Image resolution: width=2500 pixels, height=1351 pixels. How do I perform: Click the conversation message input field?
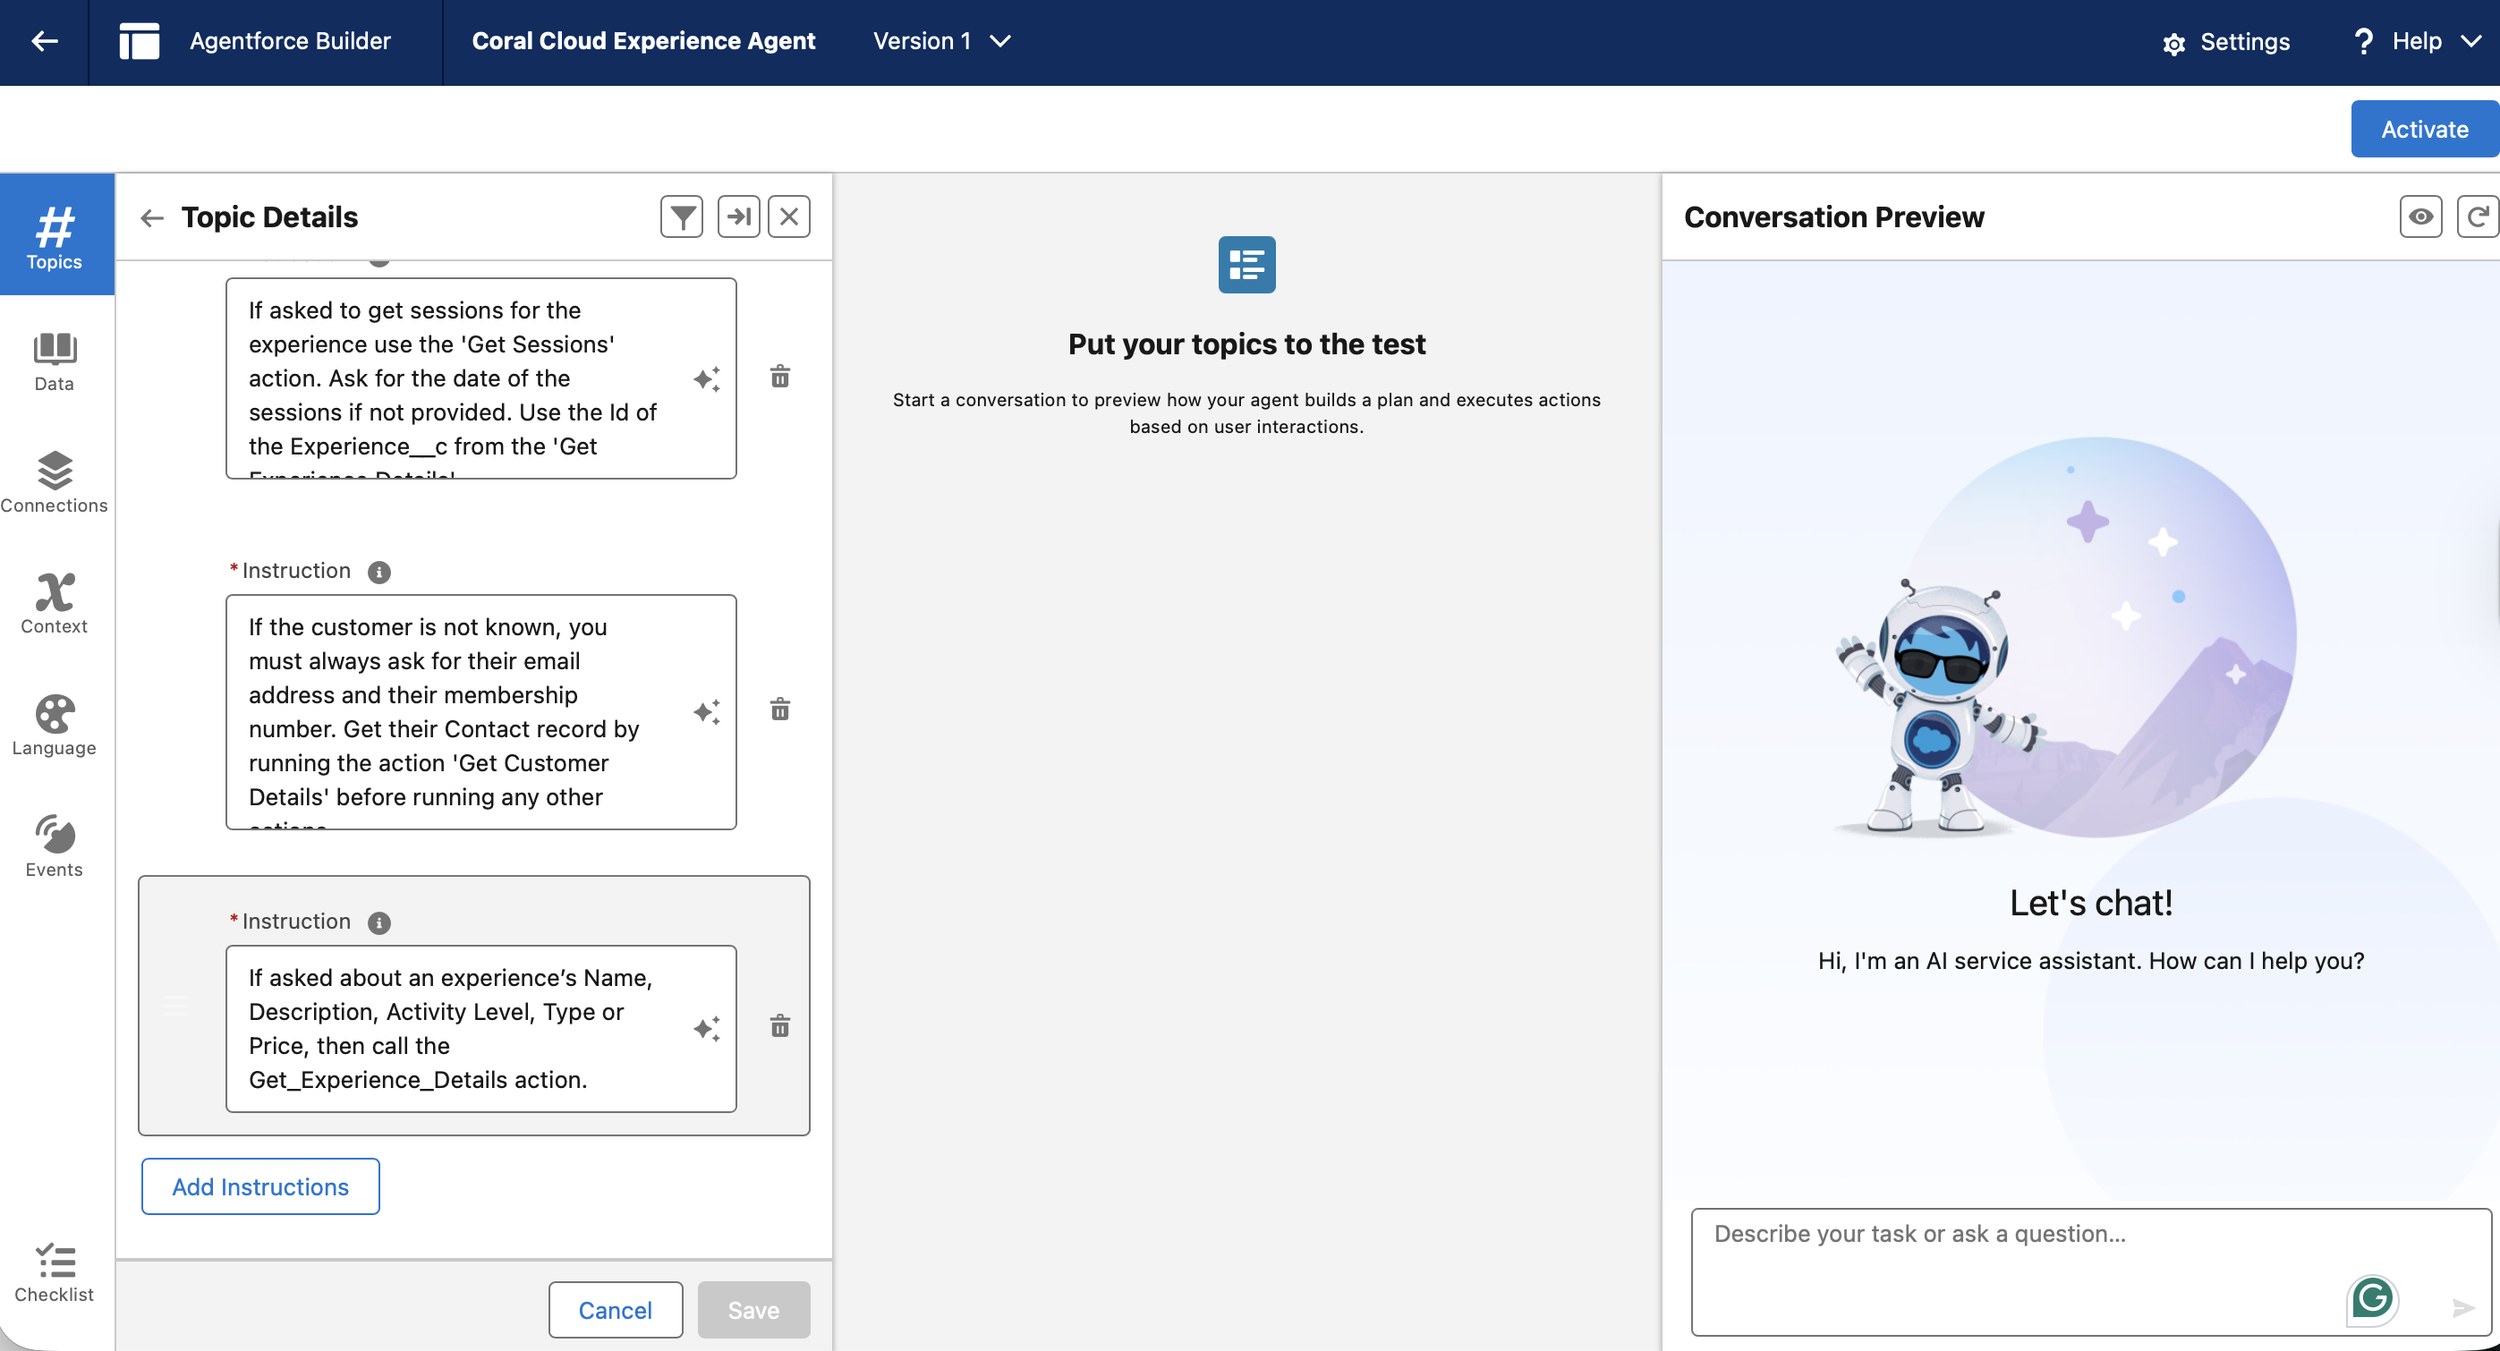click(2020, 1260)
